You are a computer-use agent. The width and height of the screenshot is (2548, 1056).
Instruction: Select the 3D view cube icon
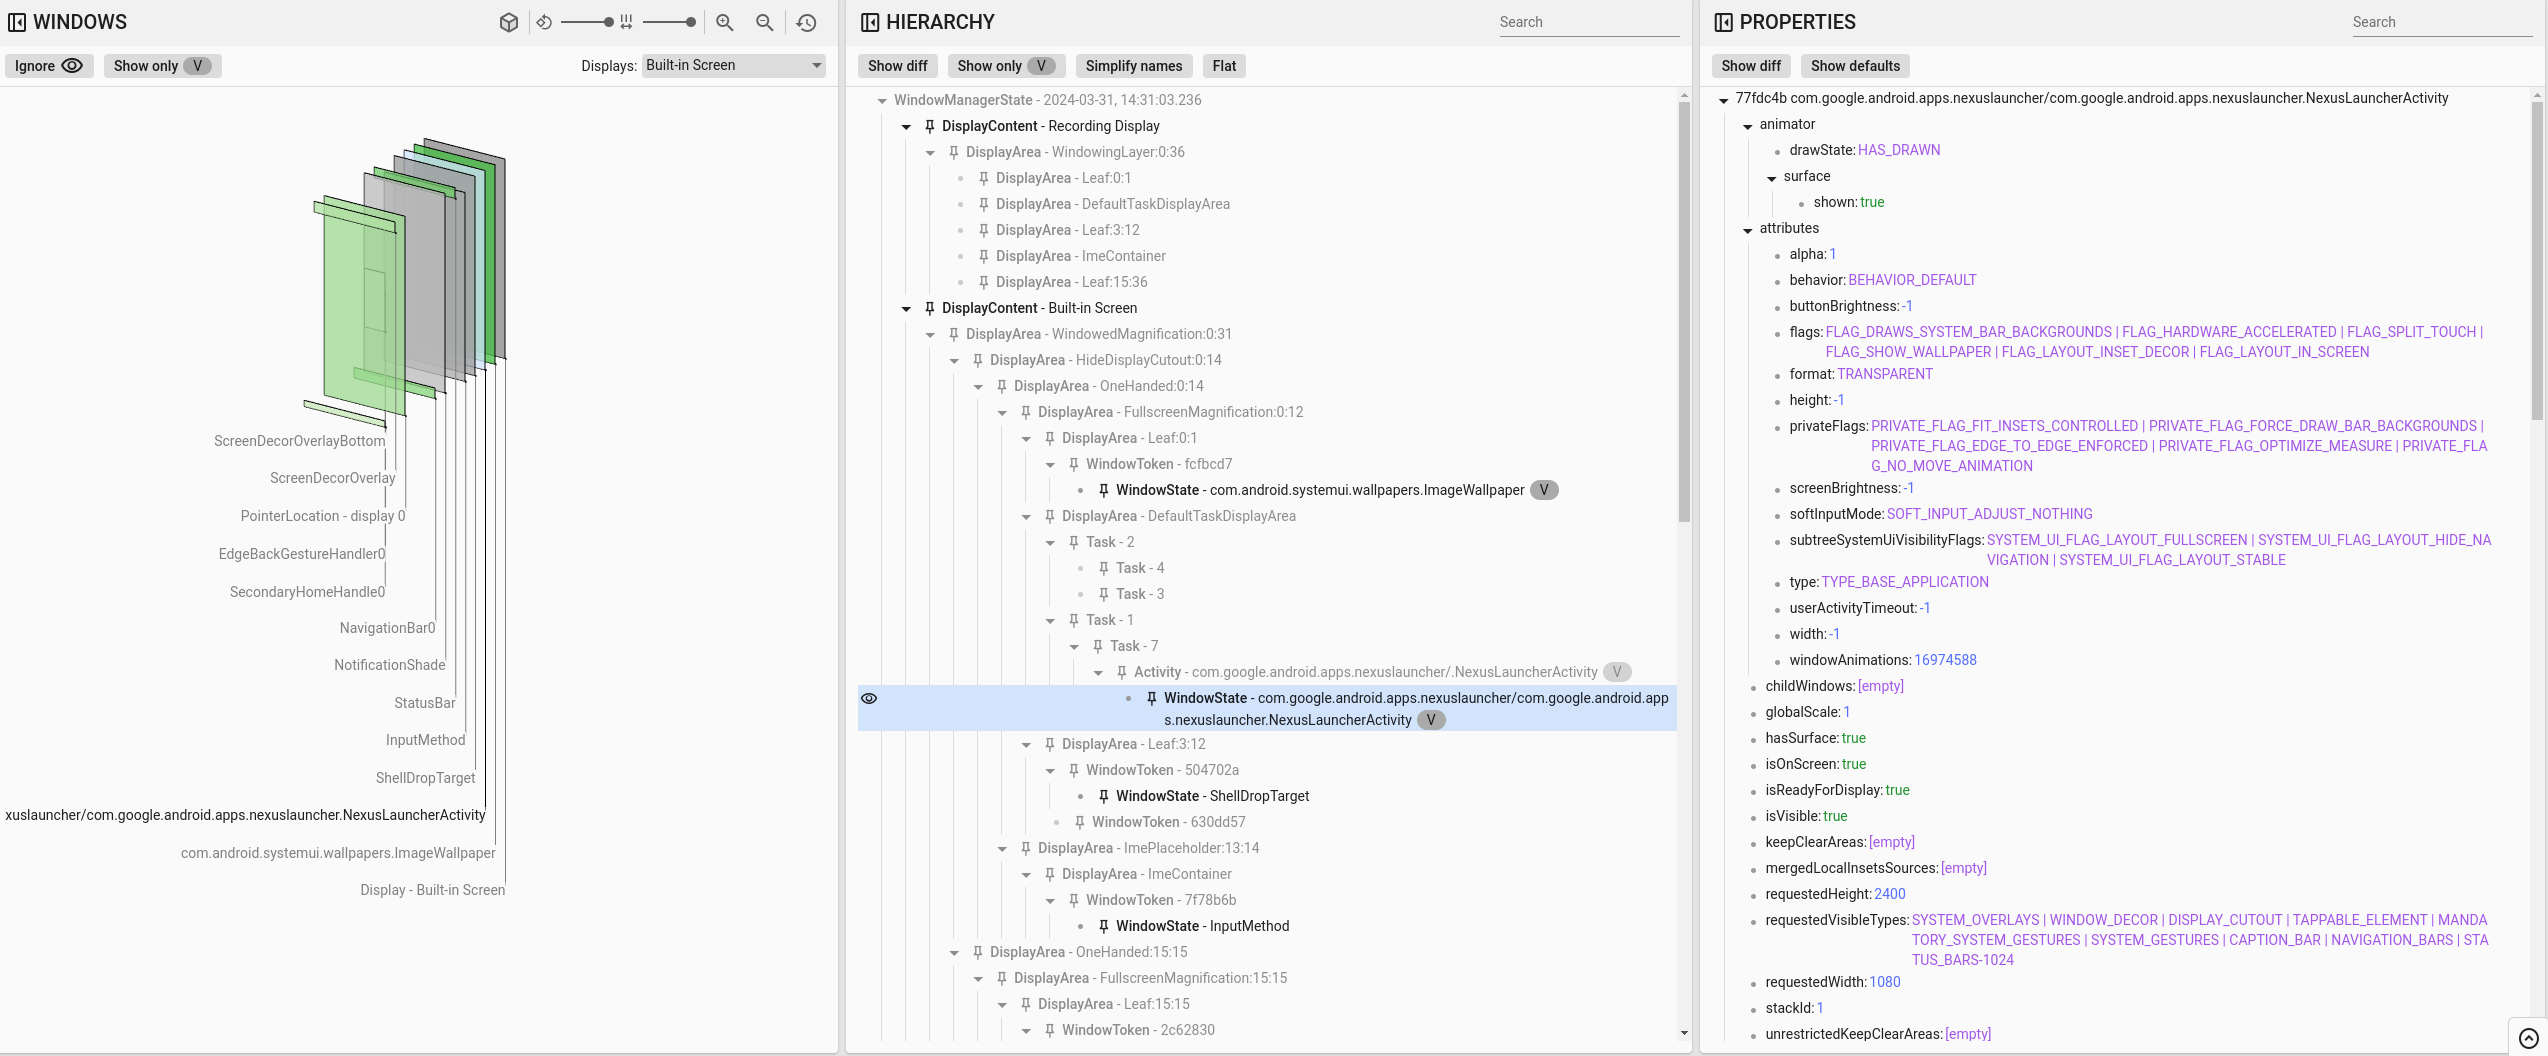pos(510,22)
